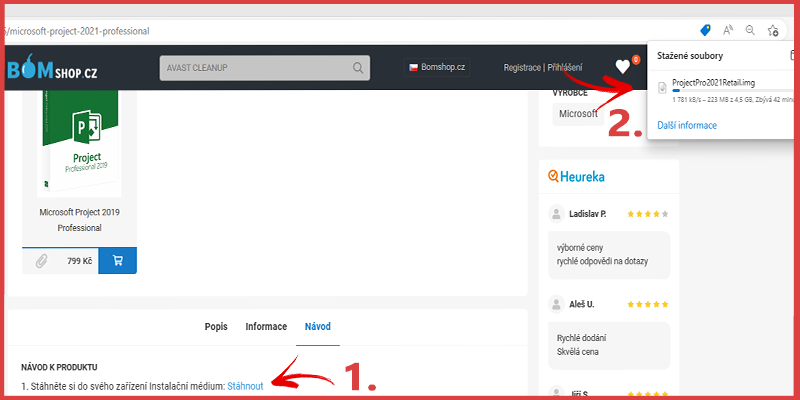Click the Přihlášení link
800x400 pixels.
click(x=565, y=67)
